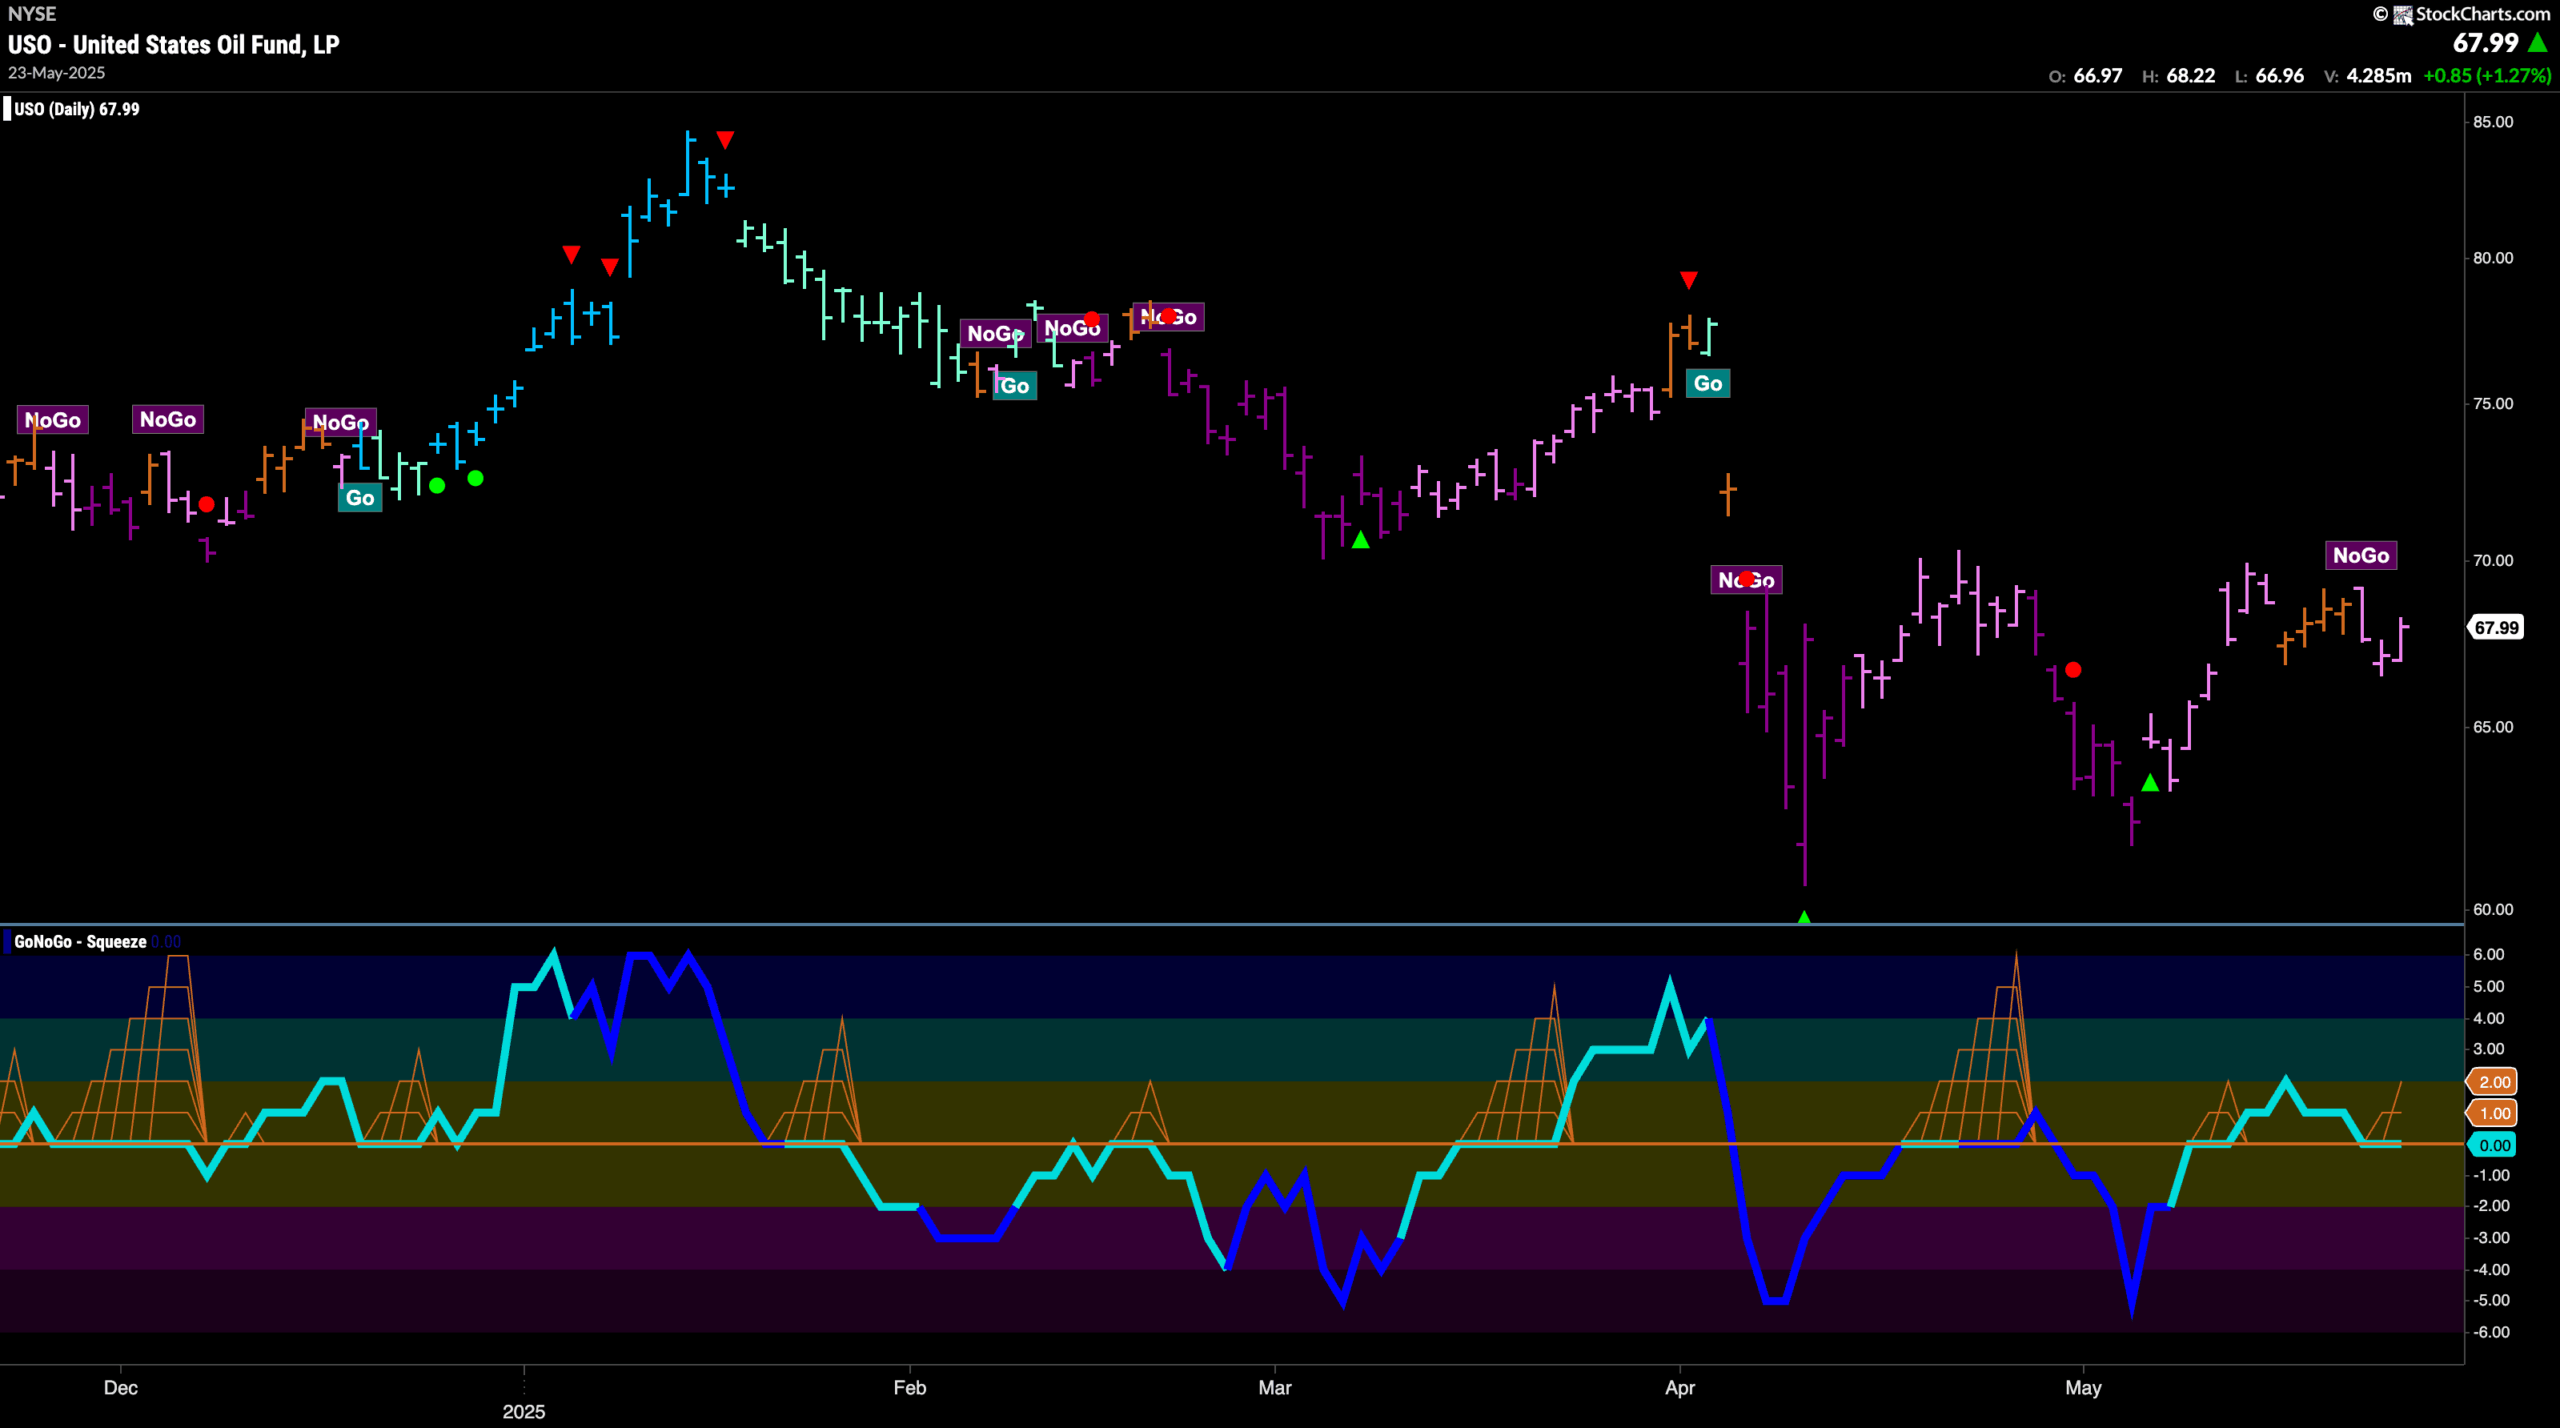Click the orange 2.00 squeeze axis tag

2494,1082
